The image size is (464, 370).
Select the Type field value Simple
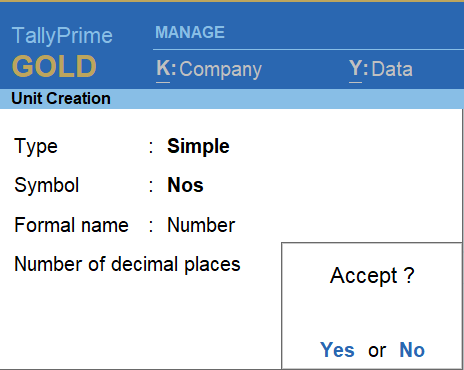pos(198,146)
